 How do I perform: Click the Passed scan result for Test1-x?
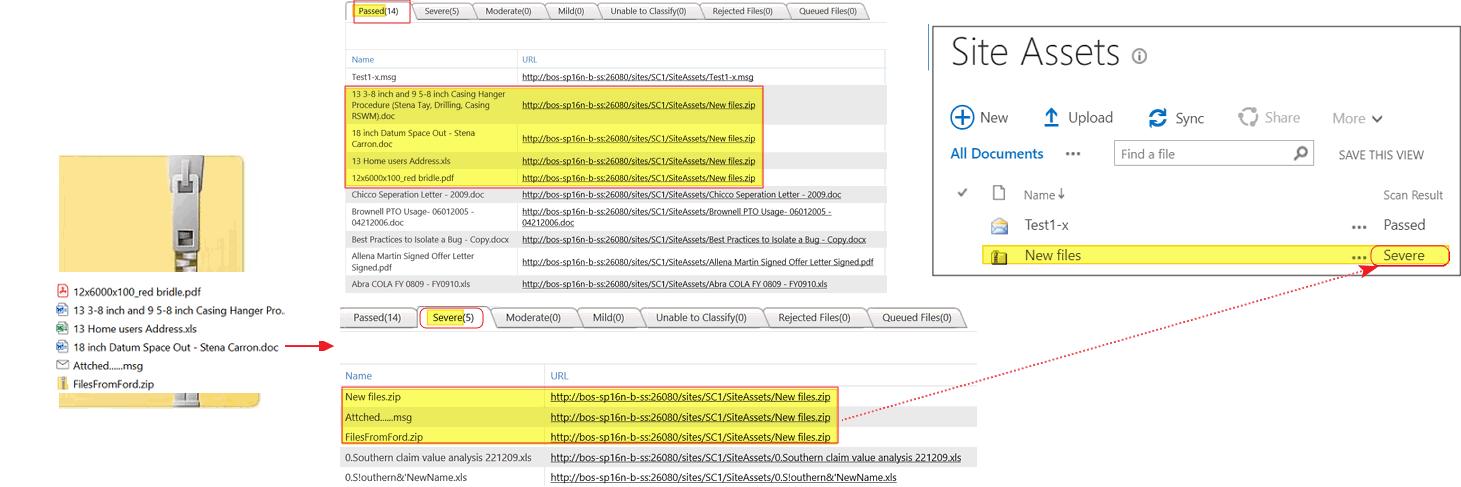[1404, 225]
